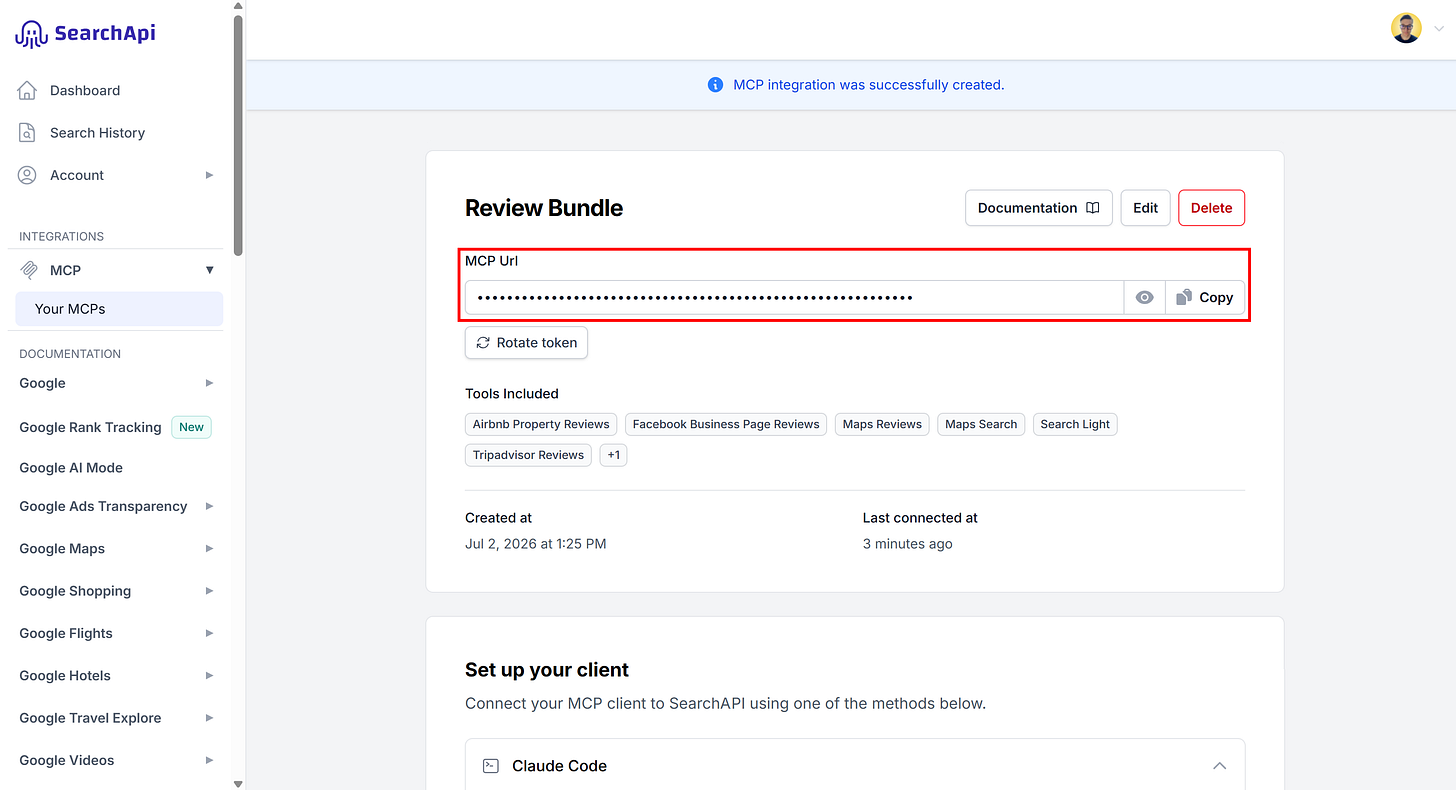Screen dimensions: 1456x790
Task: Collapse the MCP sidebar section
Action: pyautogui.click(x=209, y=270)
